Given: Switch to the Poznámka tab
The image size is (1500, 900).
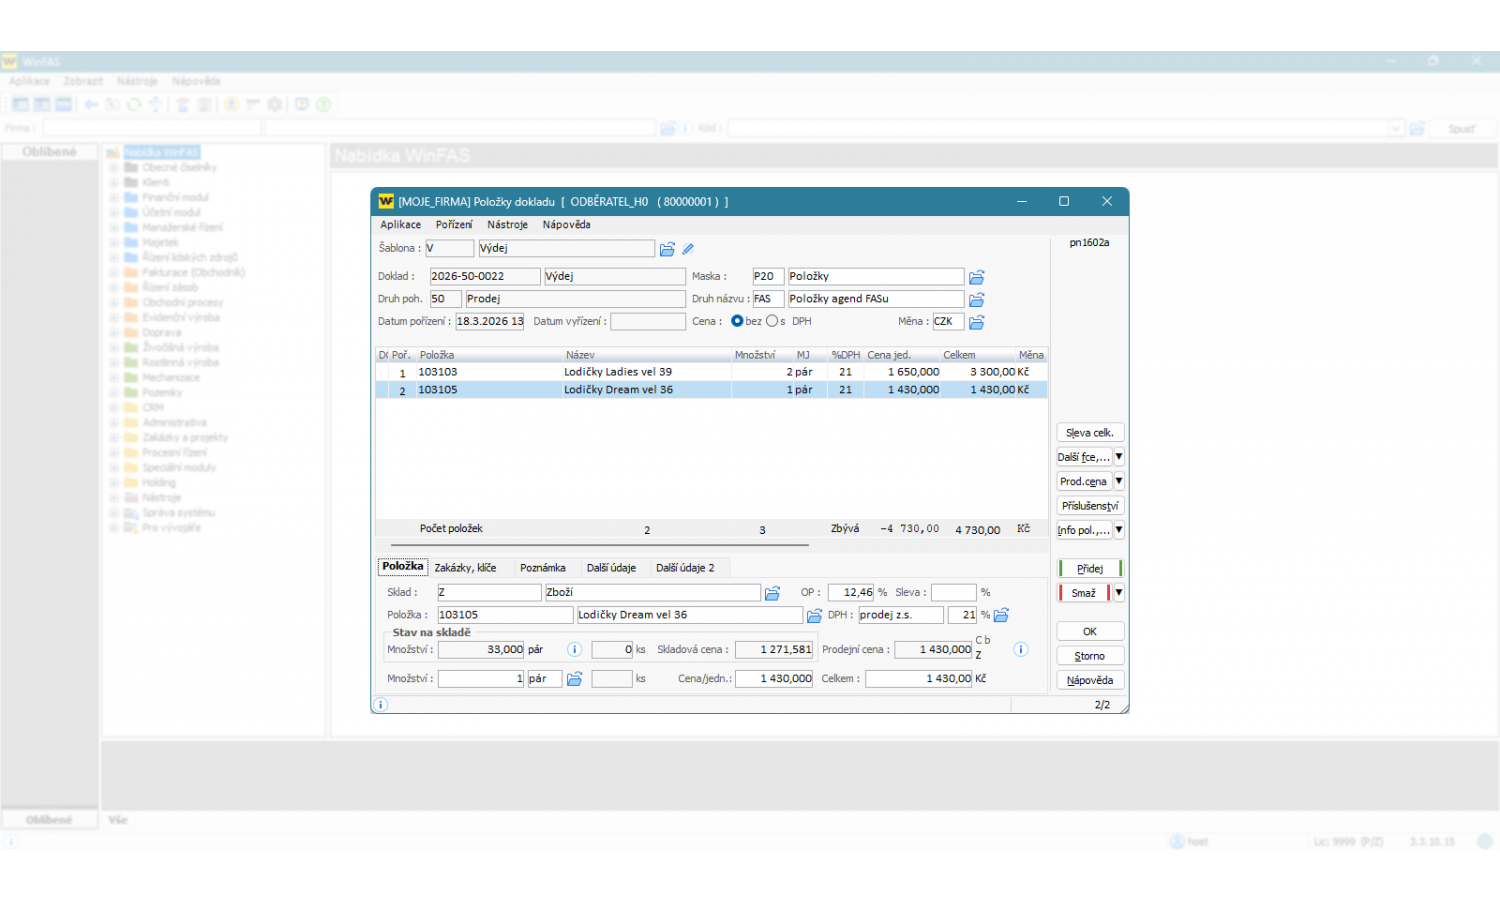Looking at the screenshot, I should (542, 568).
